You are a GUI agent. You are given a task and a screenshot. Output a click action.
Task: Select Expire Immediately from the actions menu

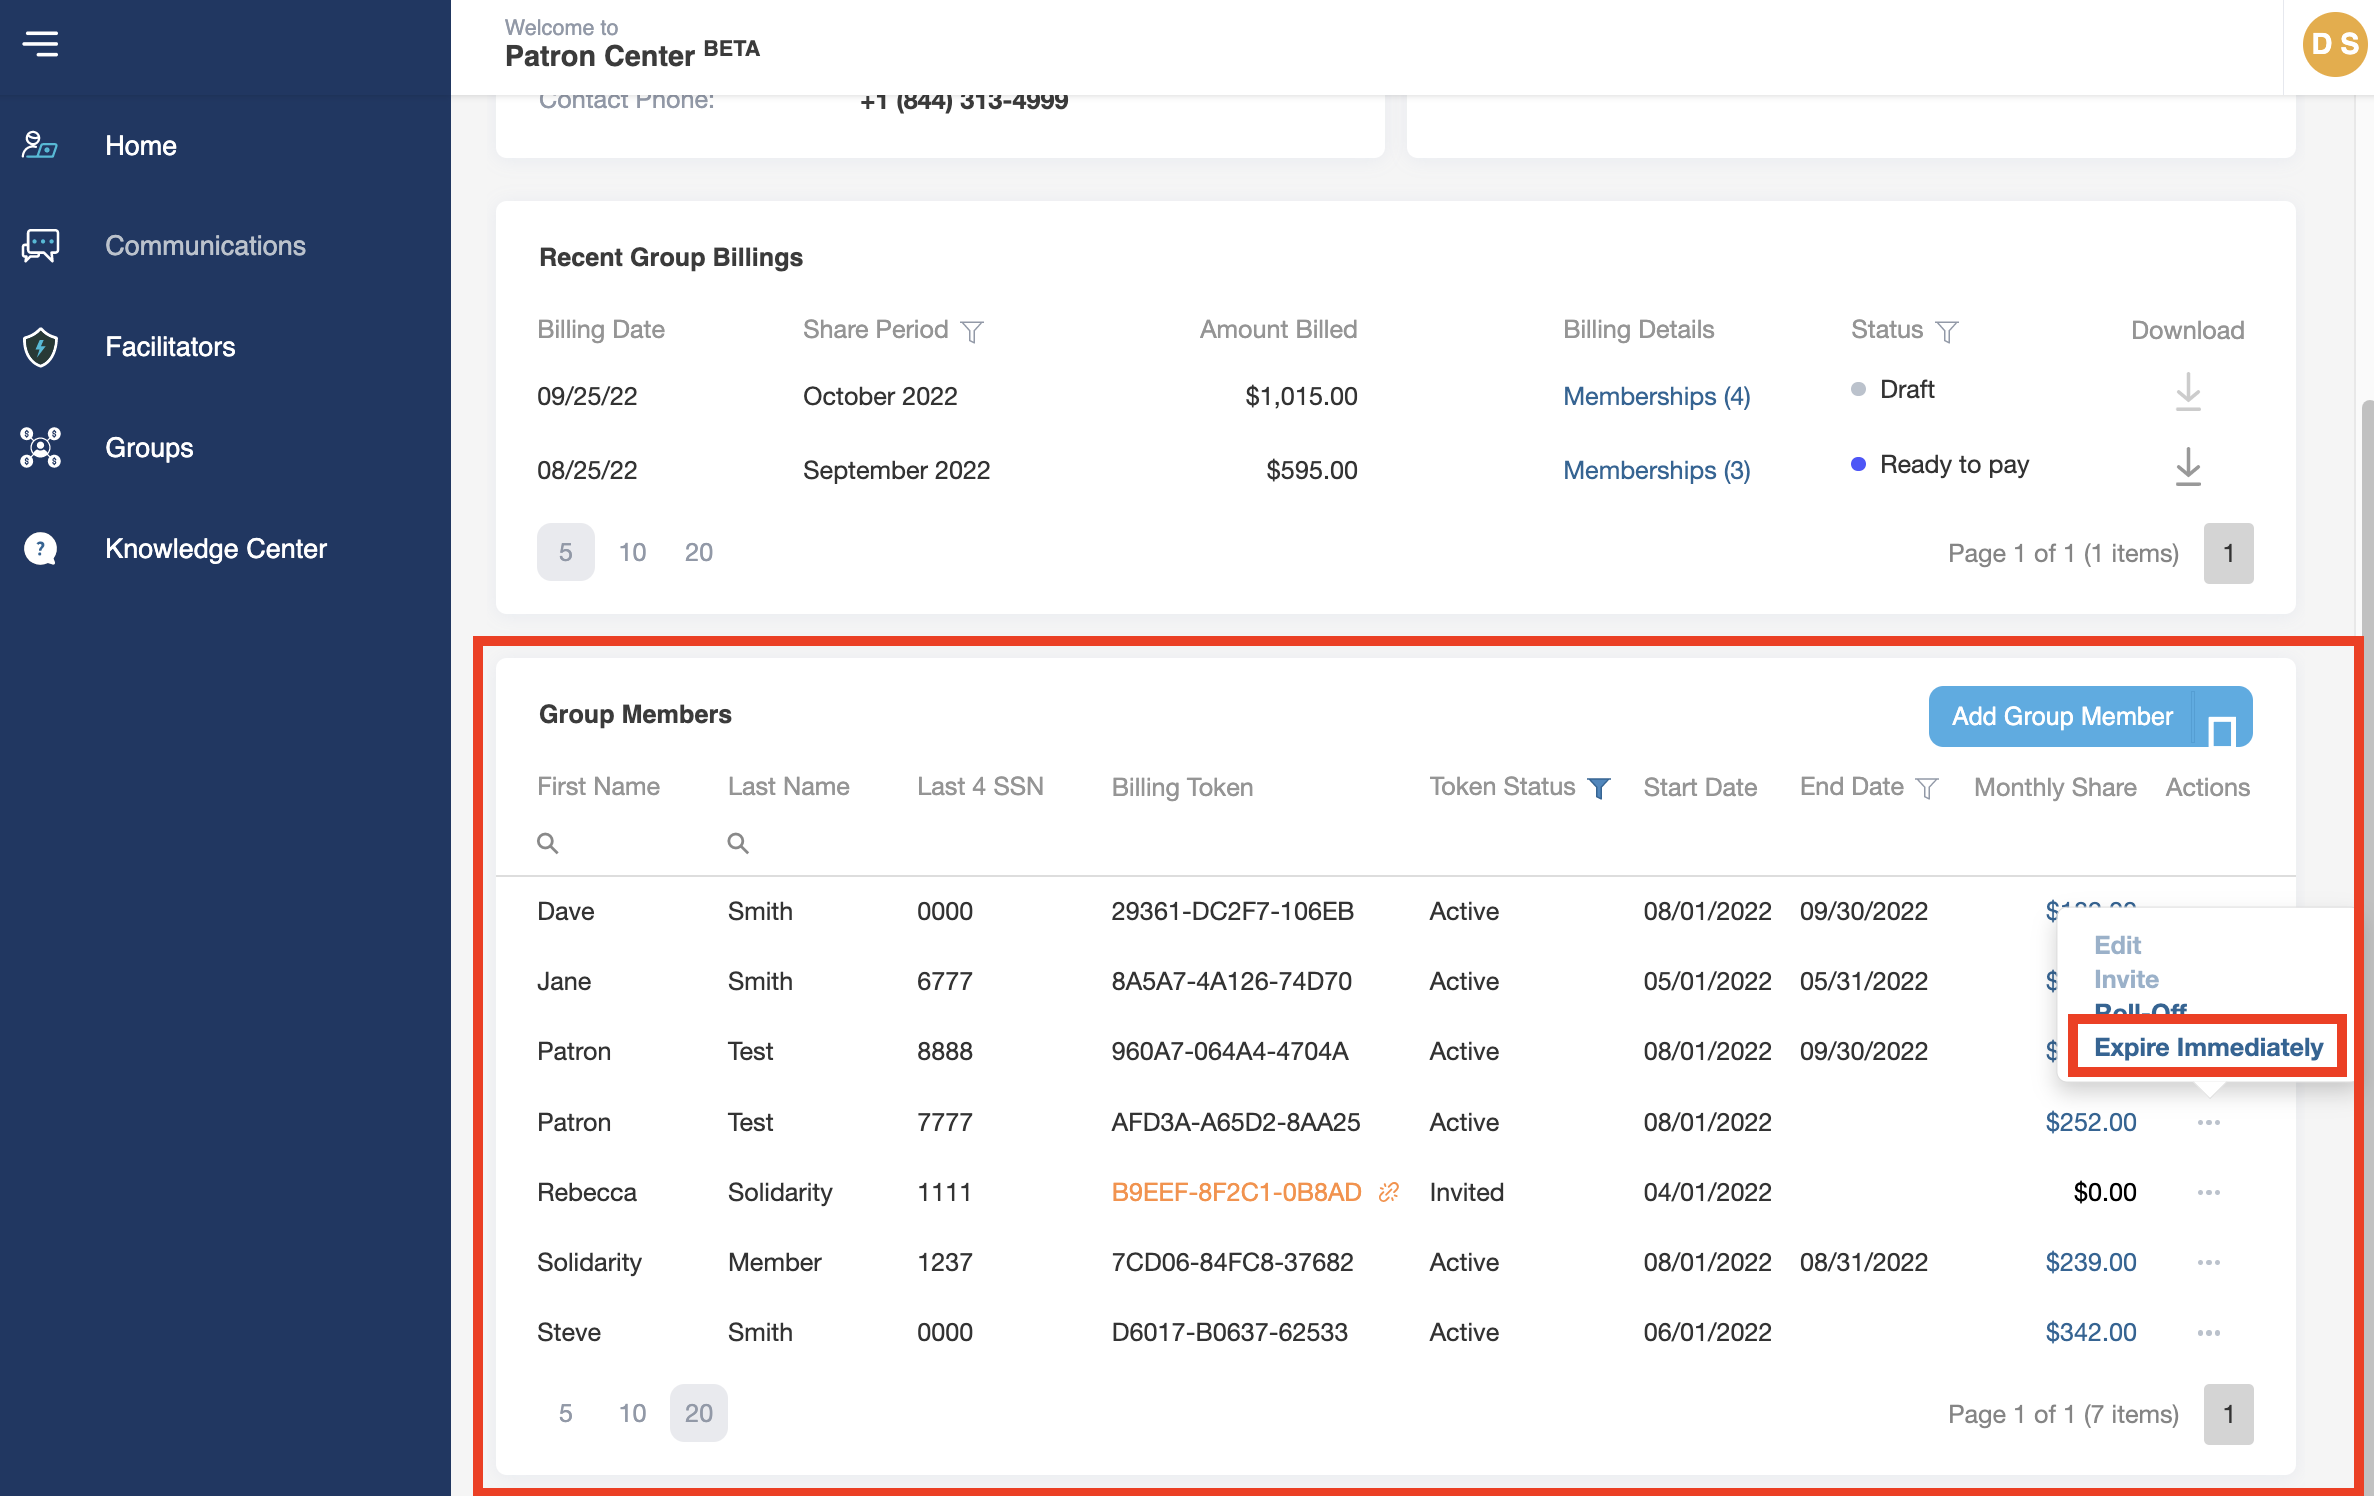pos(2208,1047)
